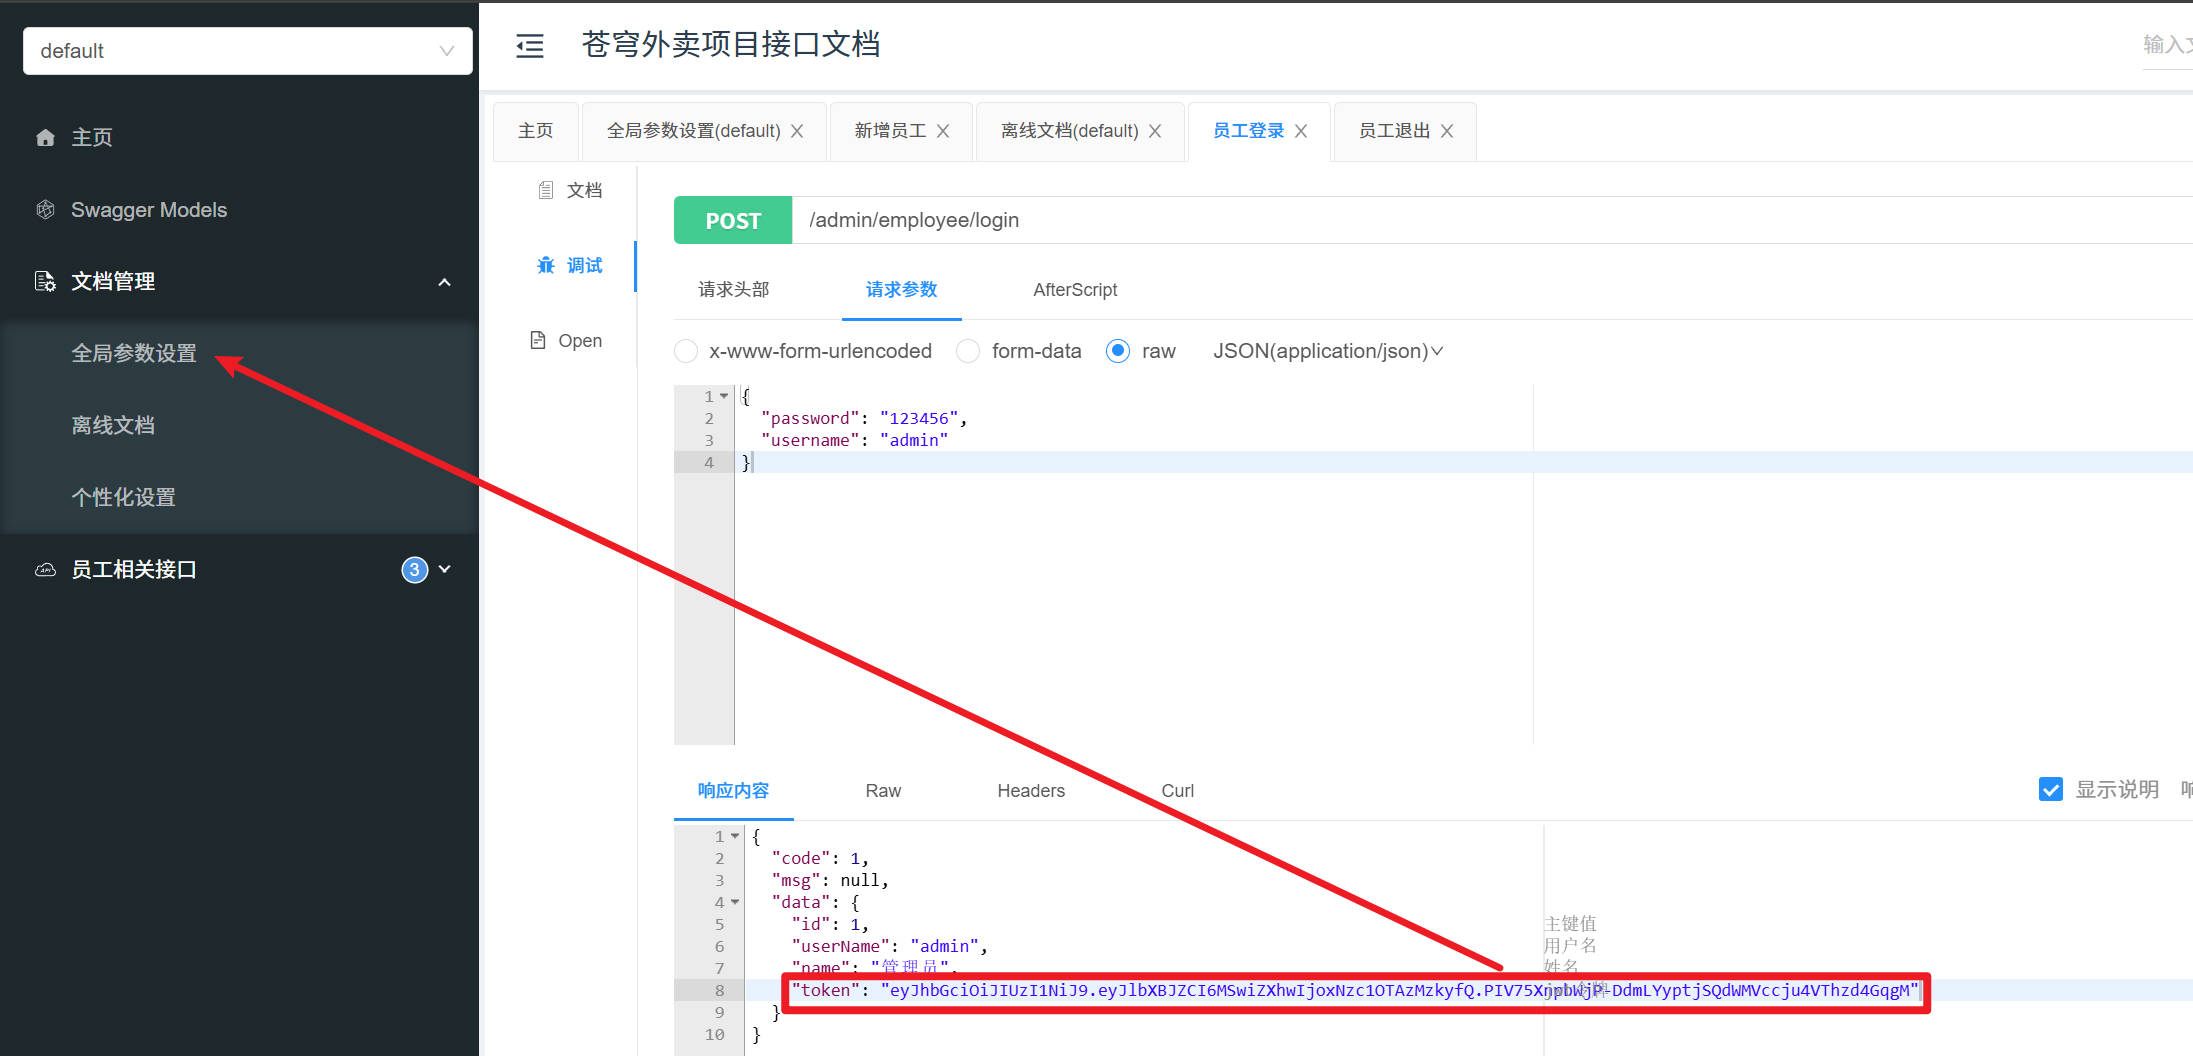Click the 文档 page icon
The image size is (2193, 1056).
point(546,190)
